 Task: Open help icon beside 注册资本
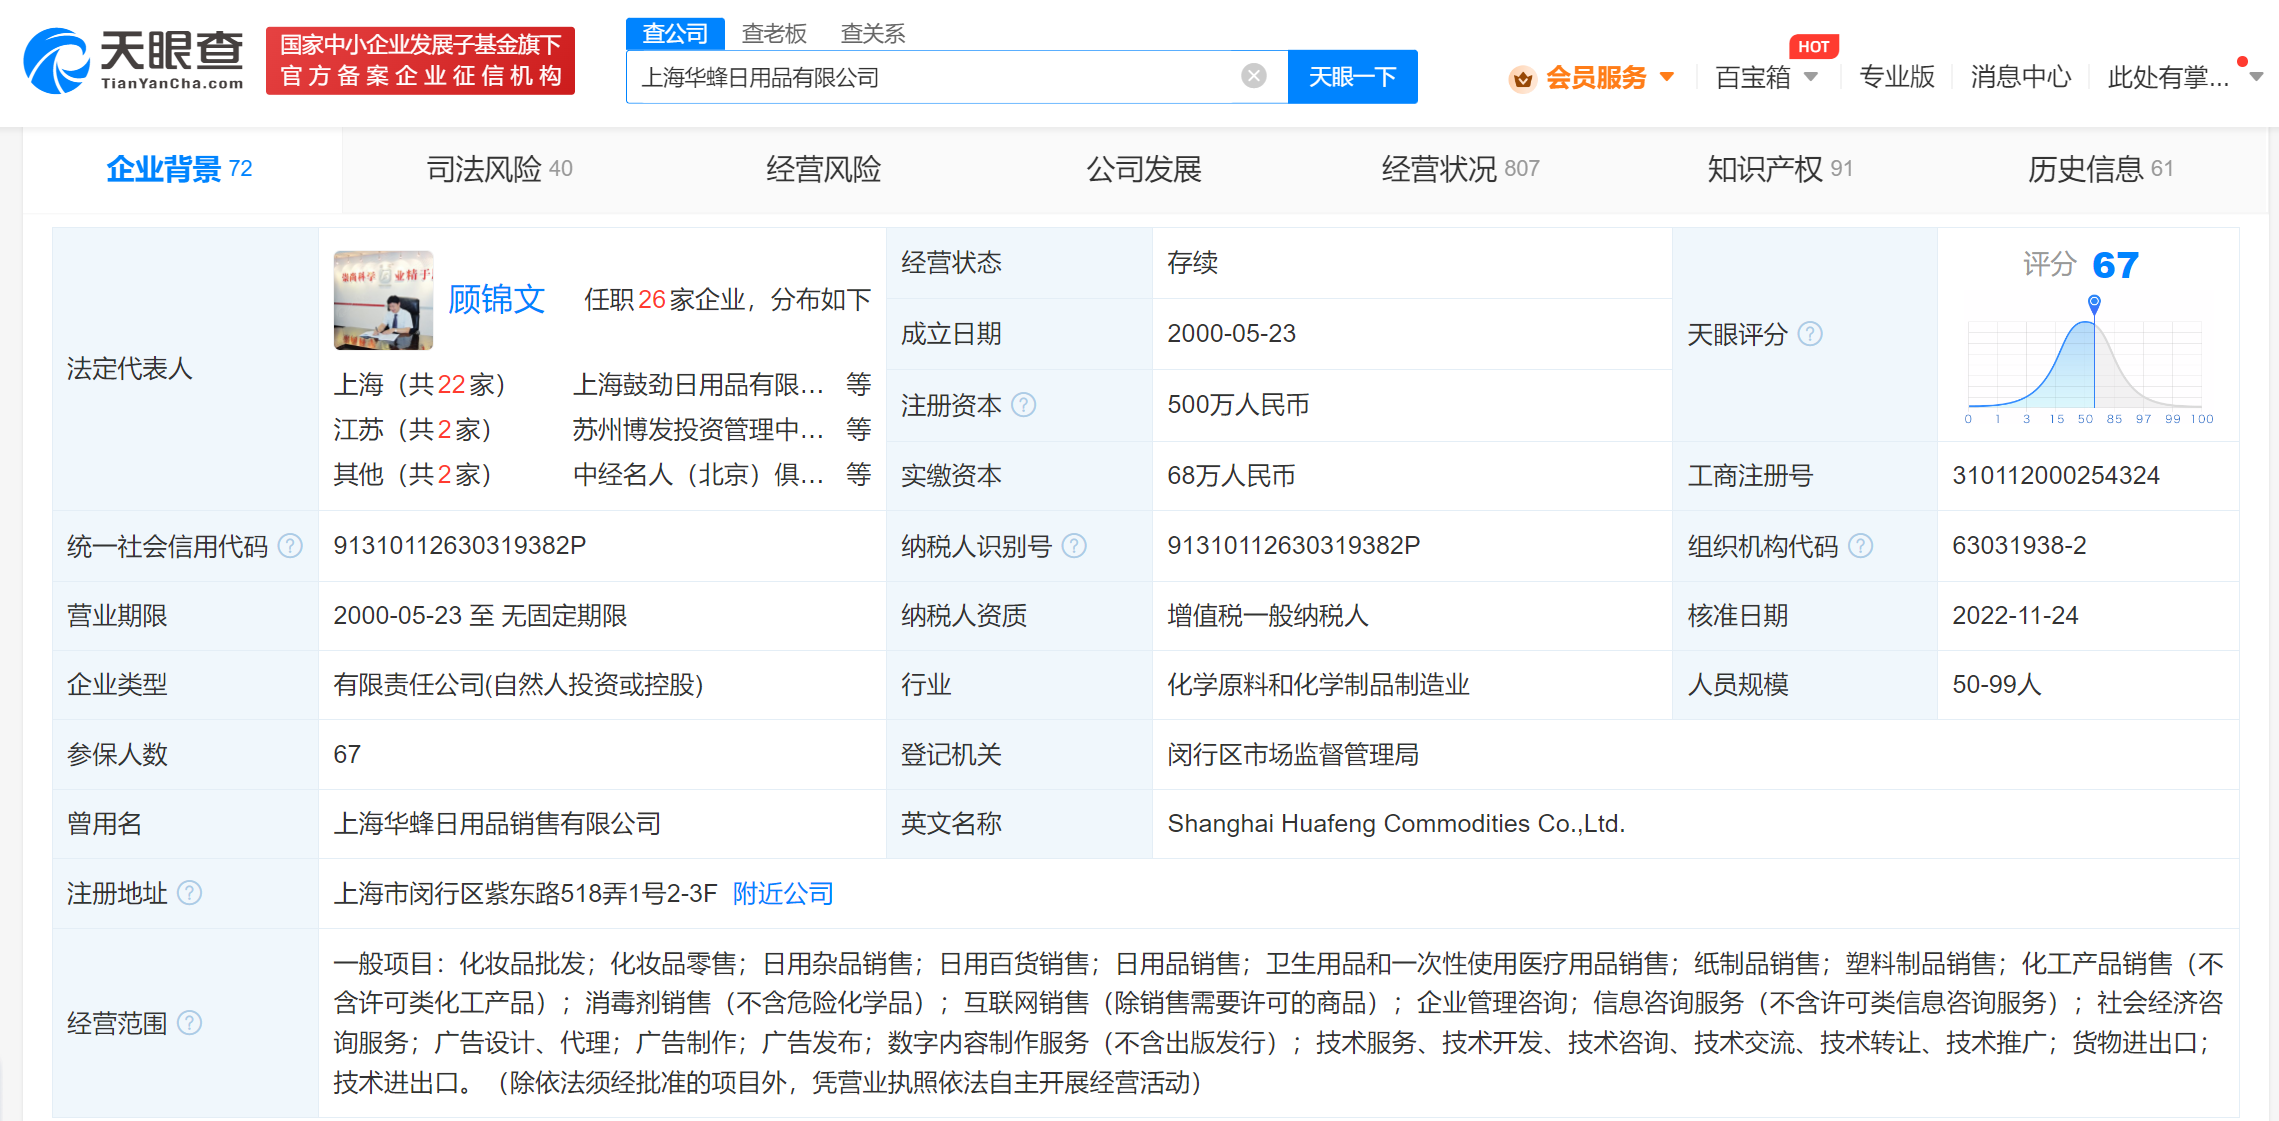1024,405
